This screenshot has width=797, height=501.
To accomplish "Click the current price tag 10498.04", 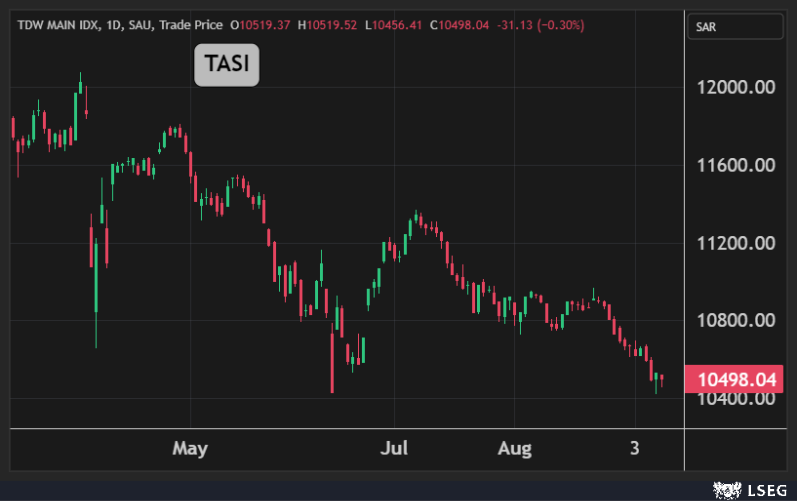I will coord(739,380).
